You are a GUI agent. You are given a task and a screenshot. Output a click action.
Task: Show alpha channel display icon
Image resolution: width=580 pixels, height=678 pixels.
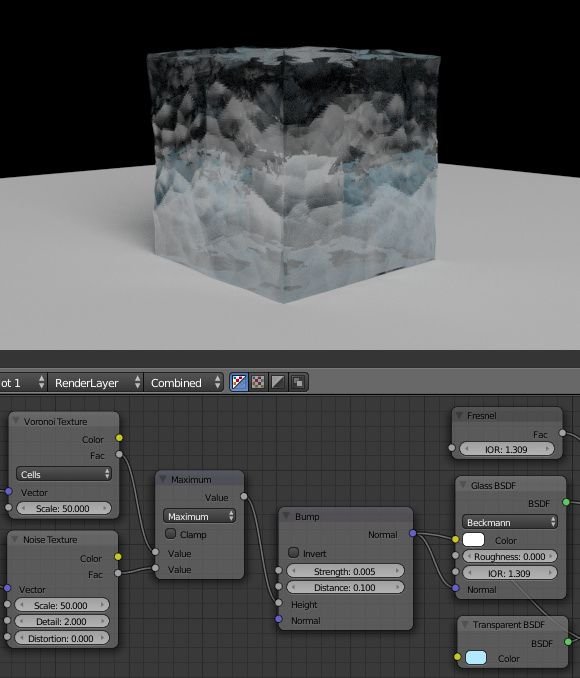[278, 382]
